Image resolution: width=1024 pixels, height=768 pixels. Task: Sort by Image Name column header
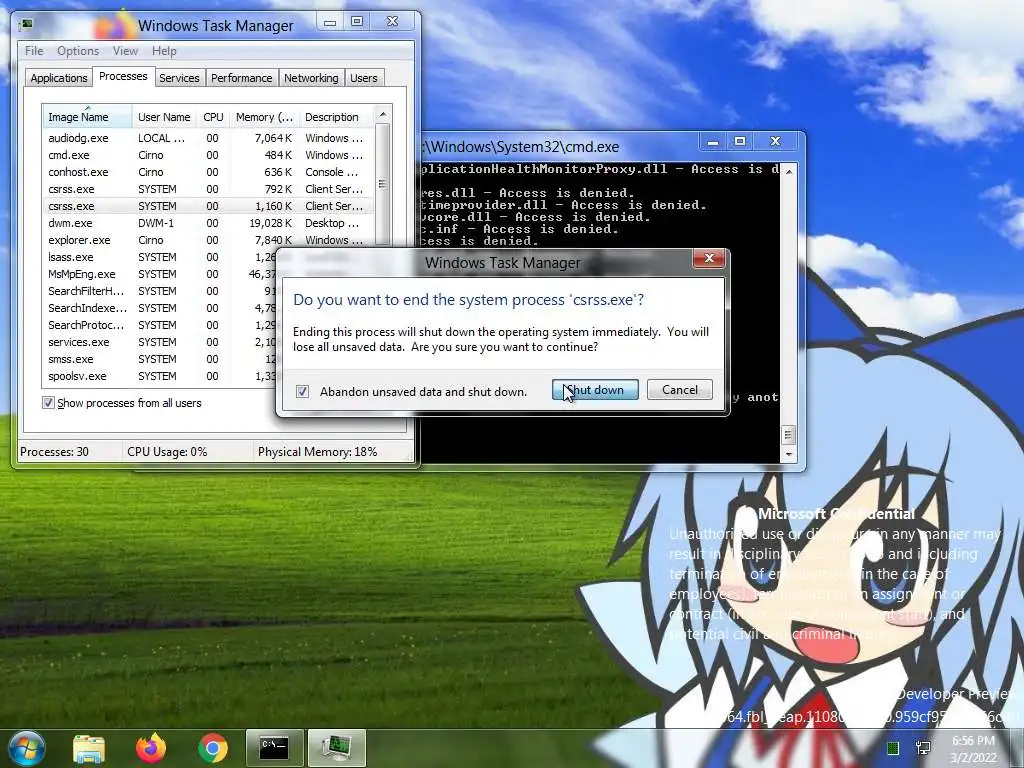tap(87, 117)
